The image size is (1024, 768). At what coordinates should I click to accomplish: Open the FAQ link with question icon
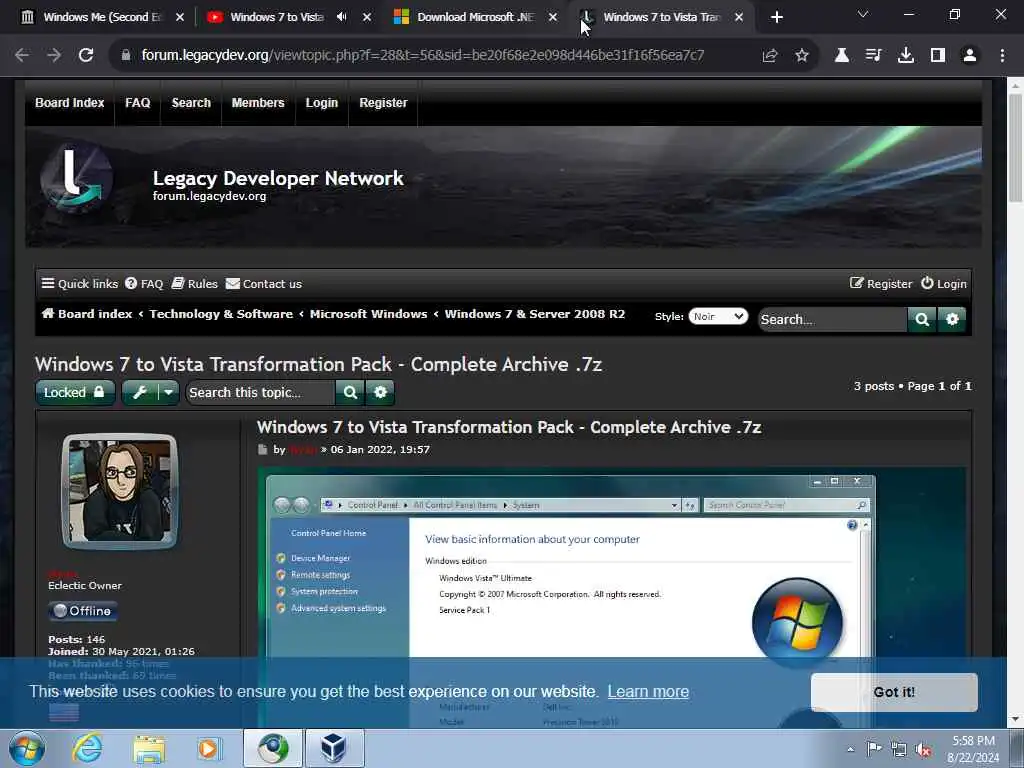pos(144,284)
